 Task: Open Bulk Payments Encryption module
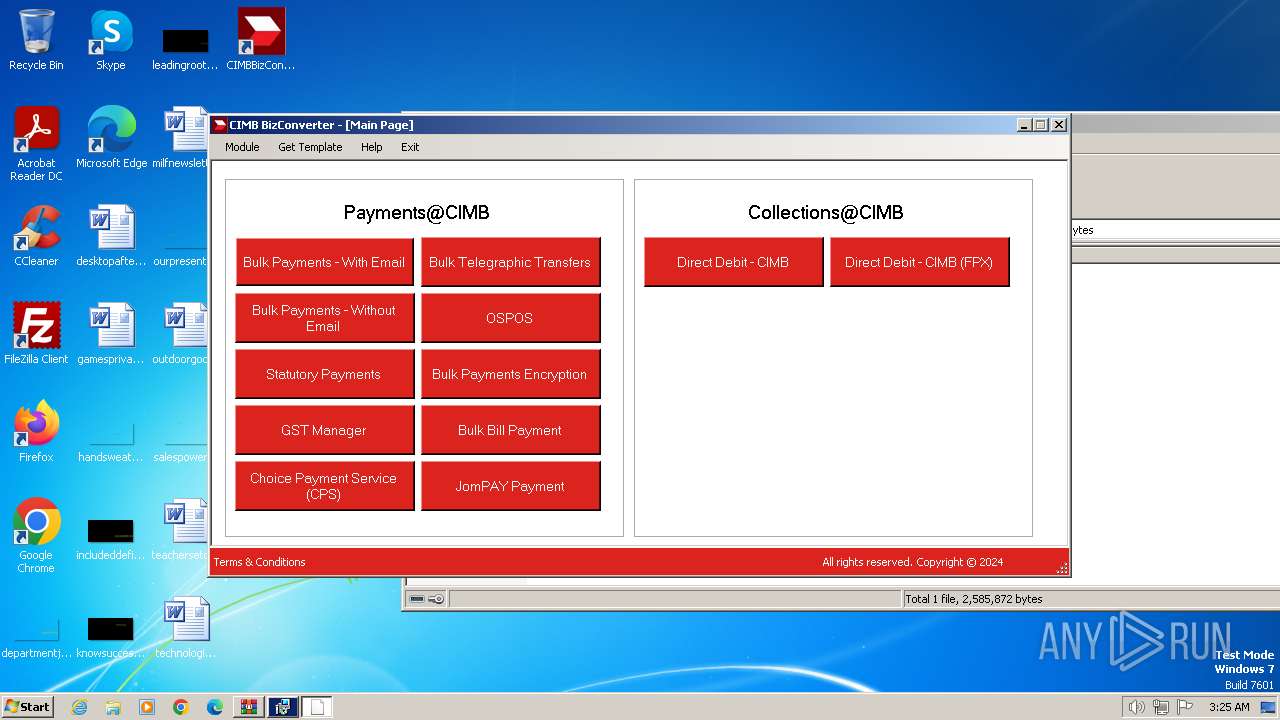click(510, 374)
